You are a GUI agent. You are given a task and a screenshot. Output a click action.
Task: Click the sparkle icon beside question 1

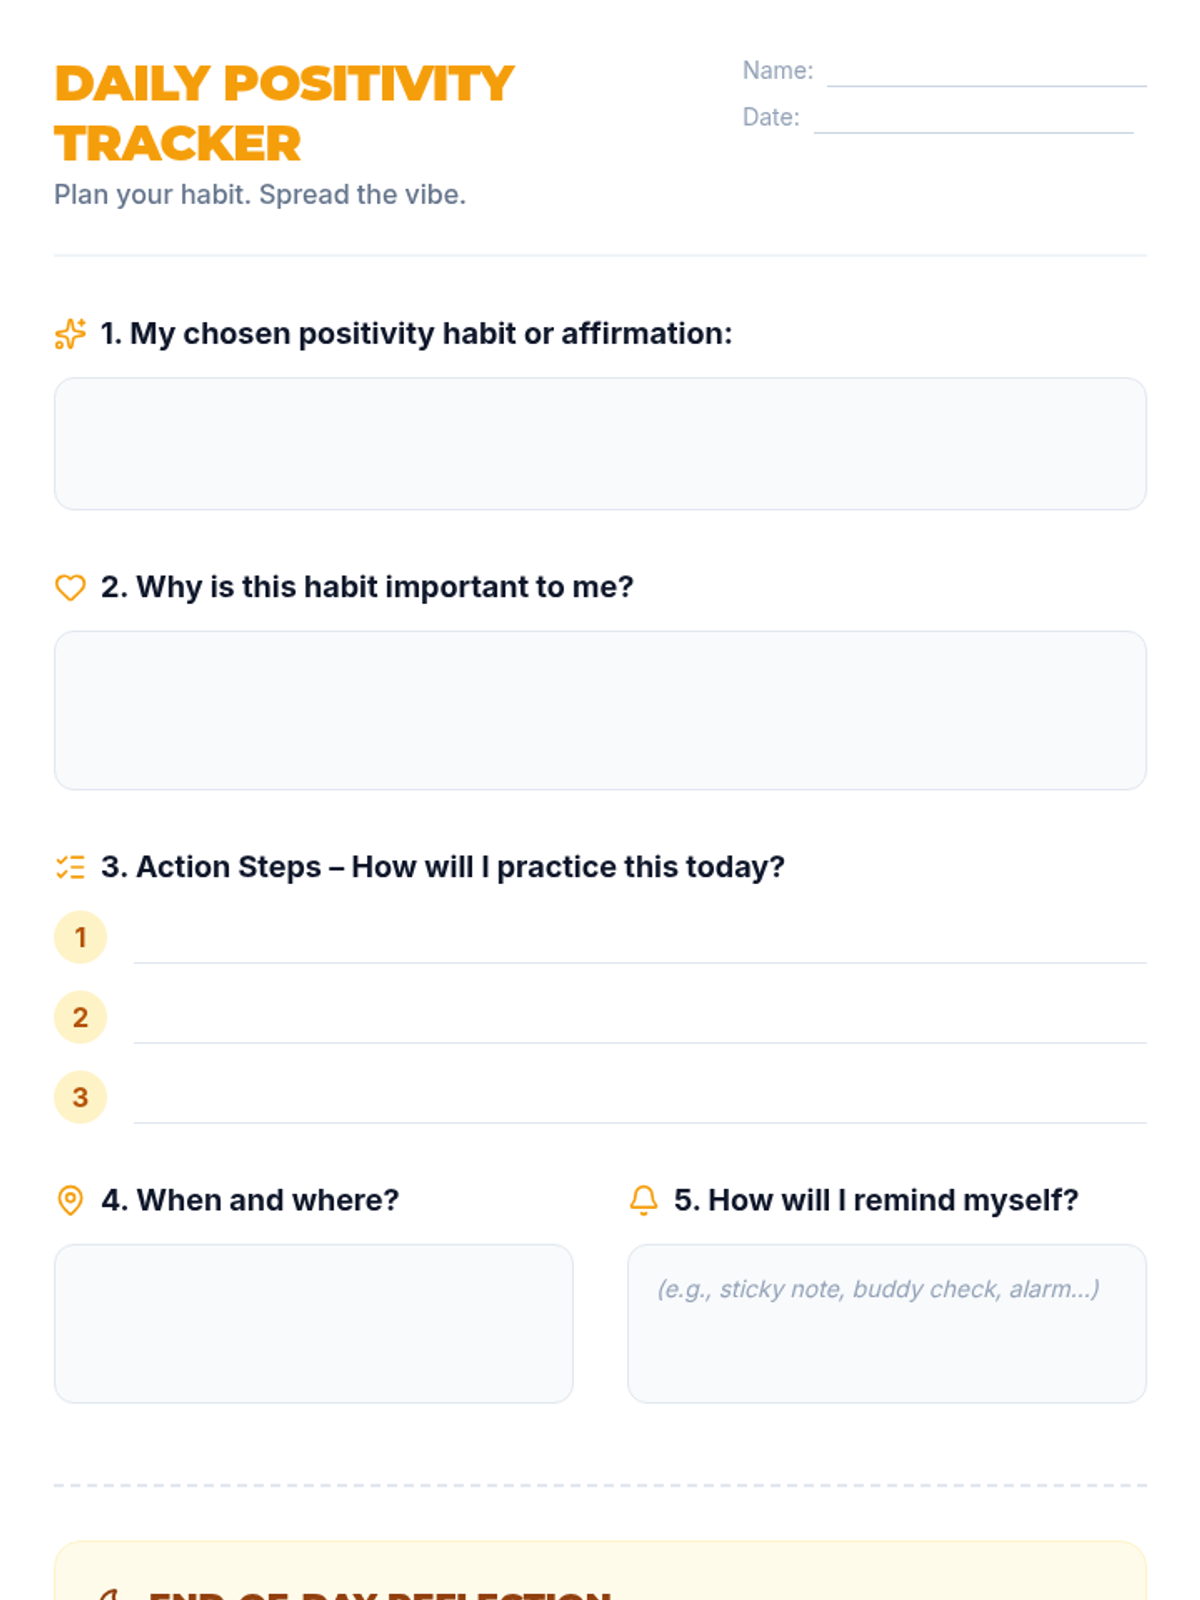tap(70, 334)
